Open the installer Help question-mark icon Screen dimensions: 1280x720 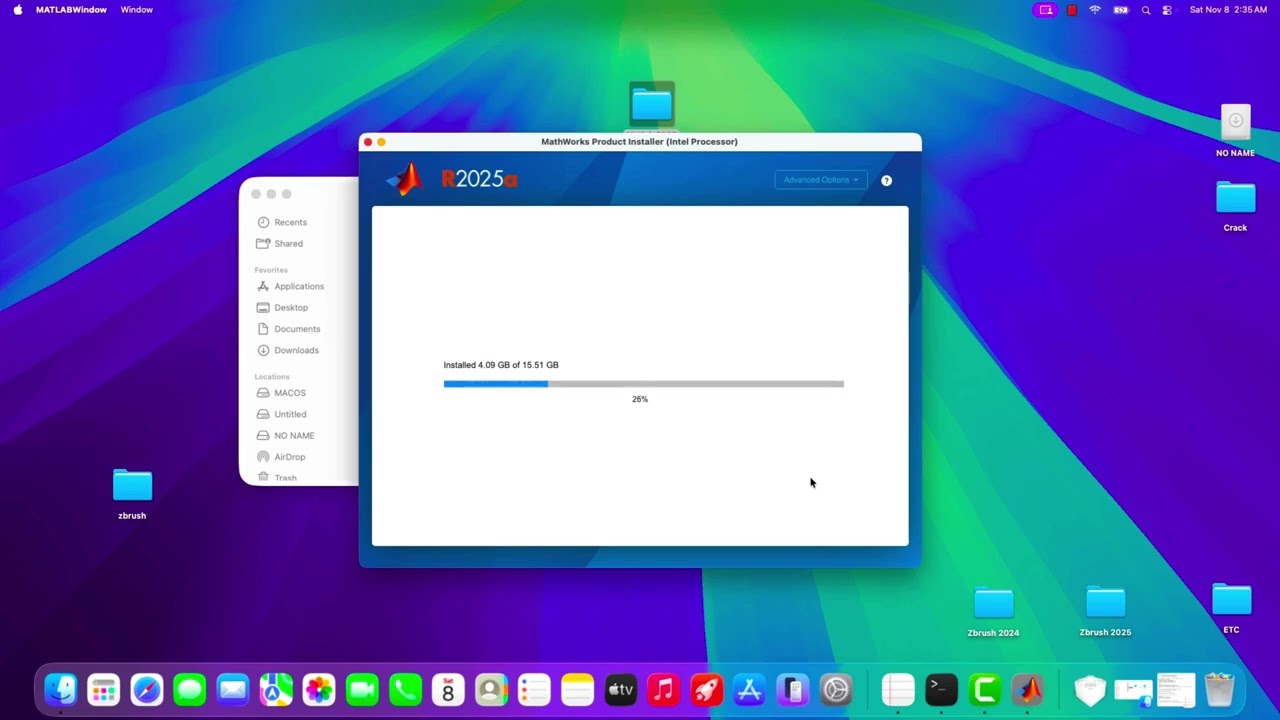(886, 181)
